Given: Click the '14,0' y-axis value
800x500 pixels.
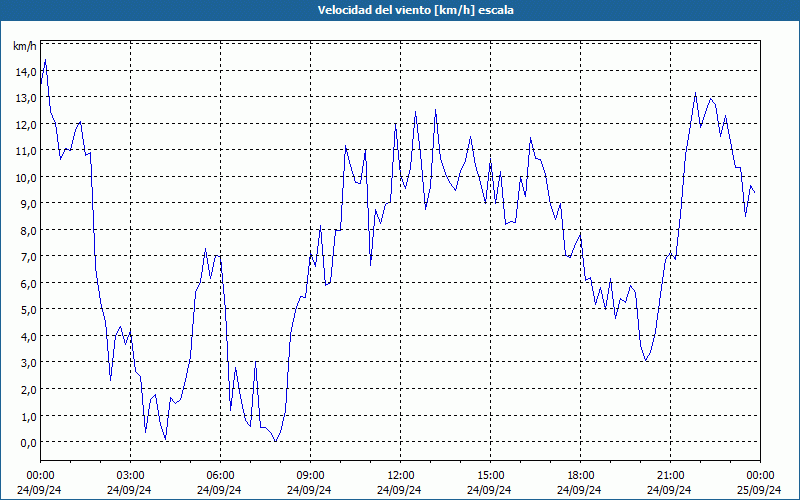Looking at the screenshot, I should [26, 72].
